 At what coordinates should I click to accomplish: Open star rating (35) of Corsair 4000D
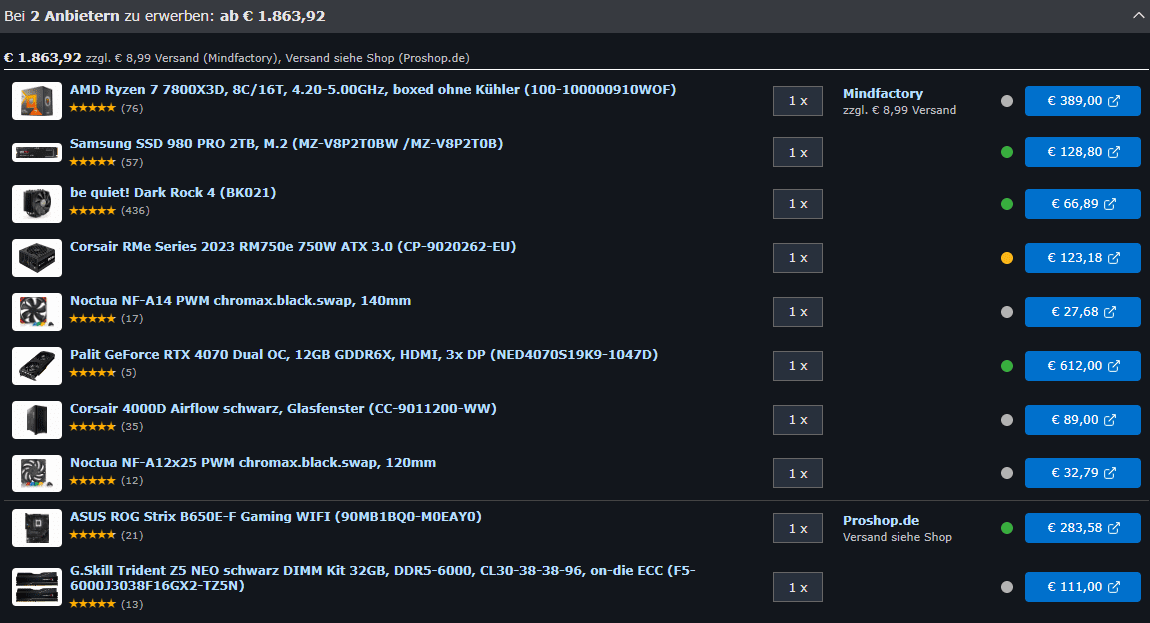point(106,426)
